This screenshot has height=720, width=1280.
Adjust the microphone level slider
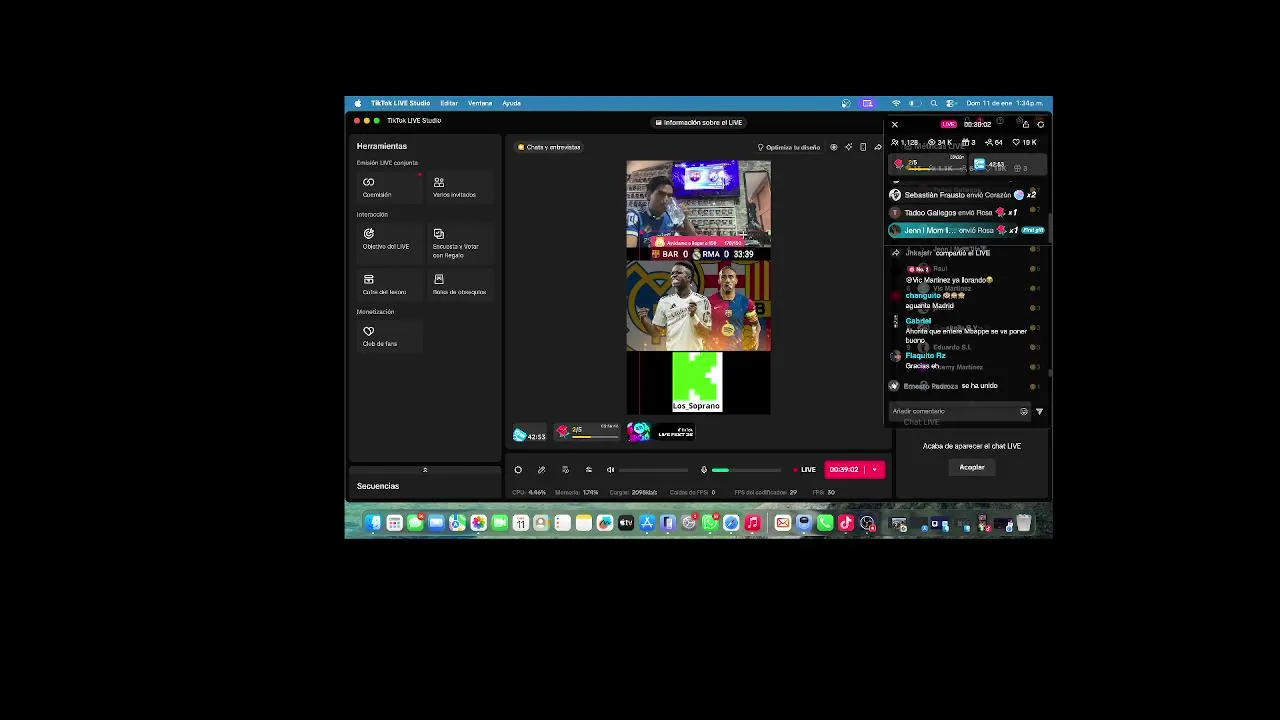(746, 470)
